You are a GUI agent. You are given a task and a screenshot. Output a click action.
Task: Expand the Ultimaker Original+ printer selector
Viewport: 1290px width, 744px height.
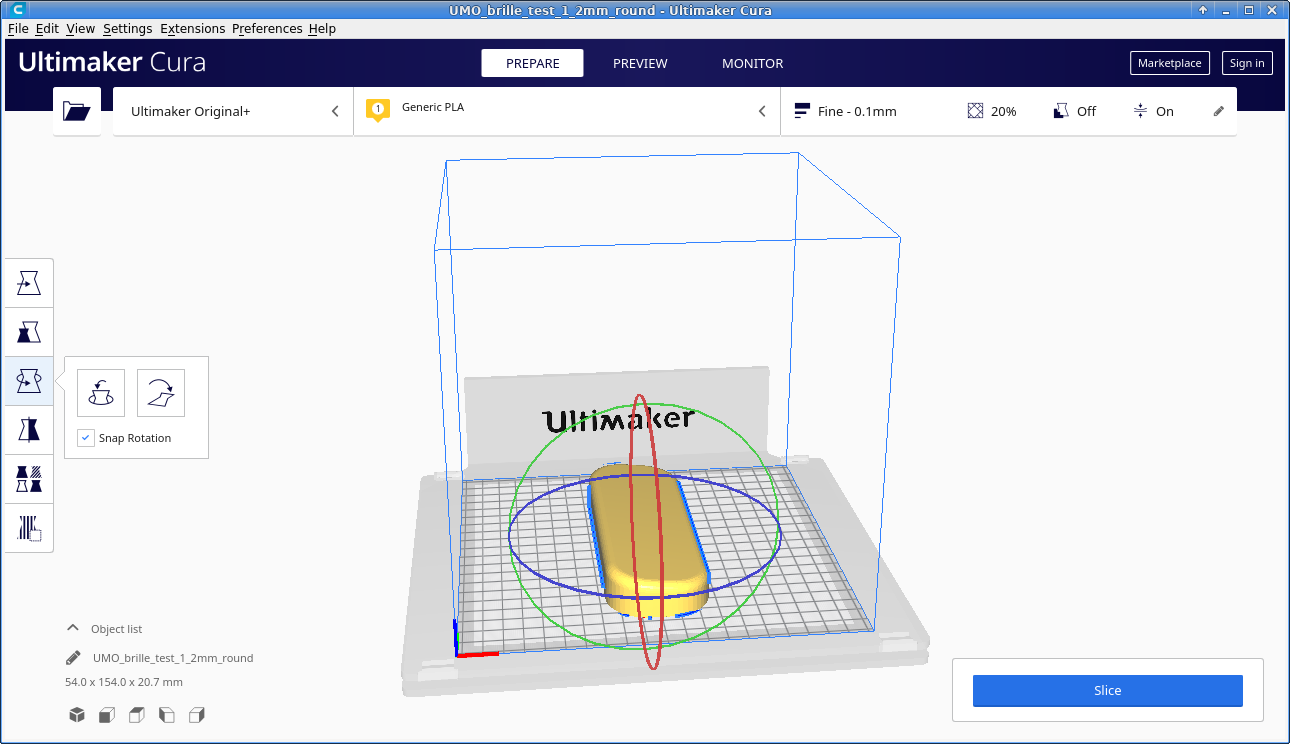[233, 111]
